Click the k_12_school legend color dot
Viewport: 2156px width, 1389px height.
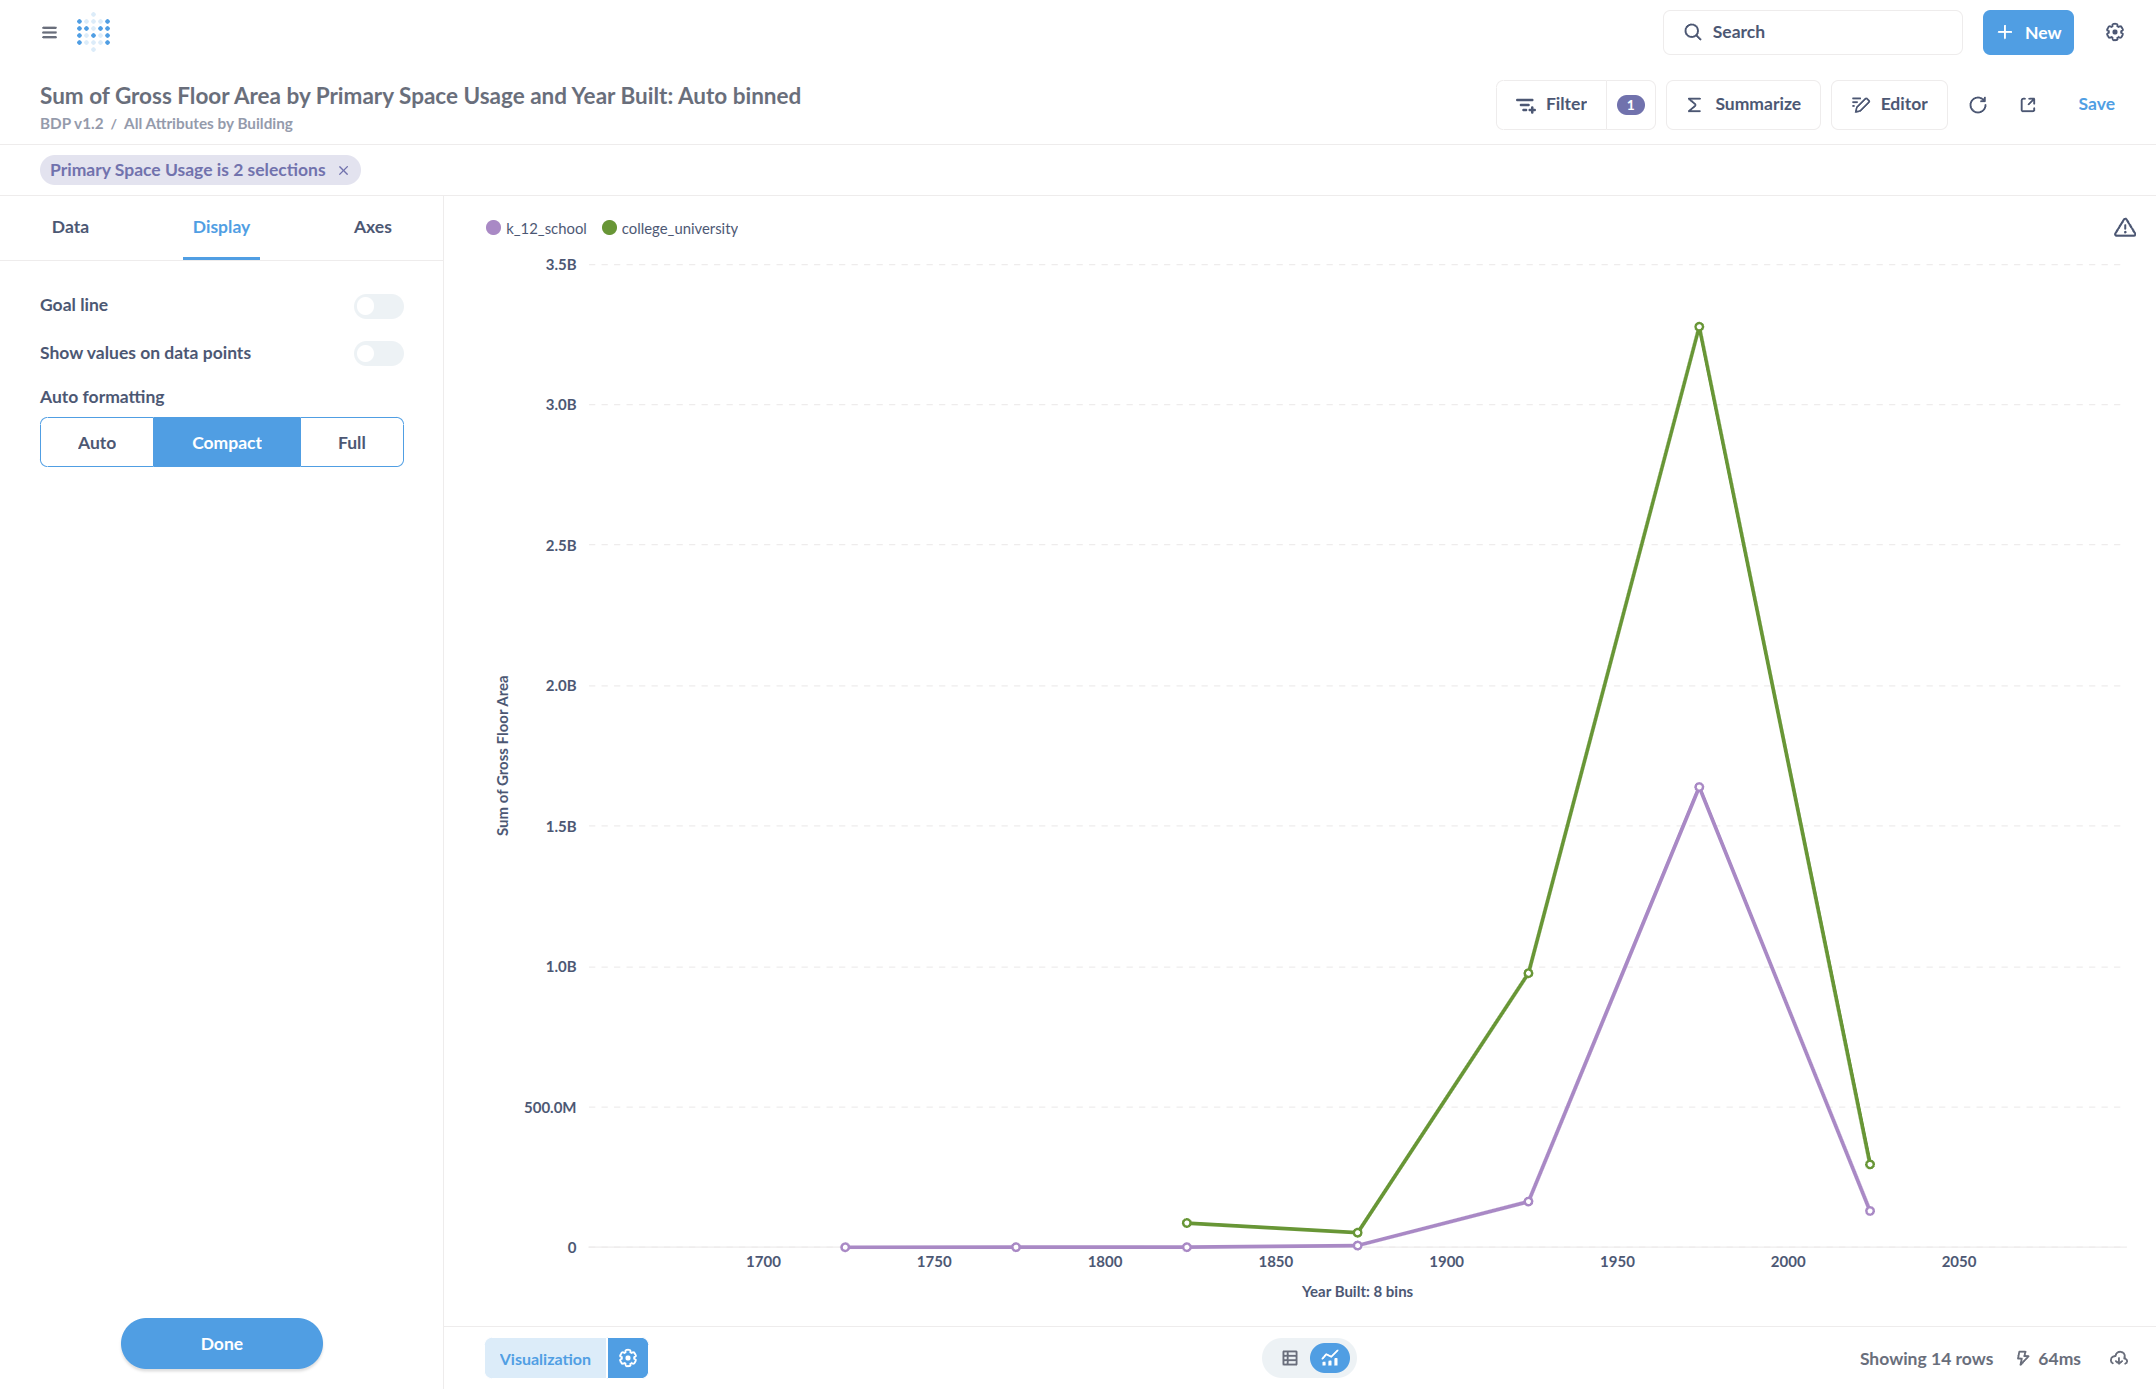click(493, 228)
